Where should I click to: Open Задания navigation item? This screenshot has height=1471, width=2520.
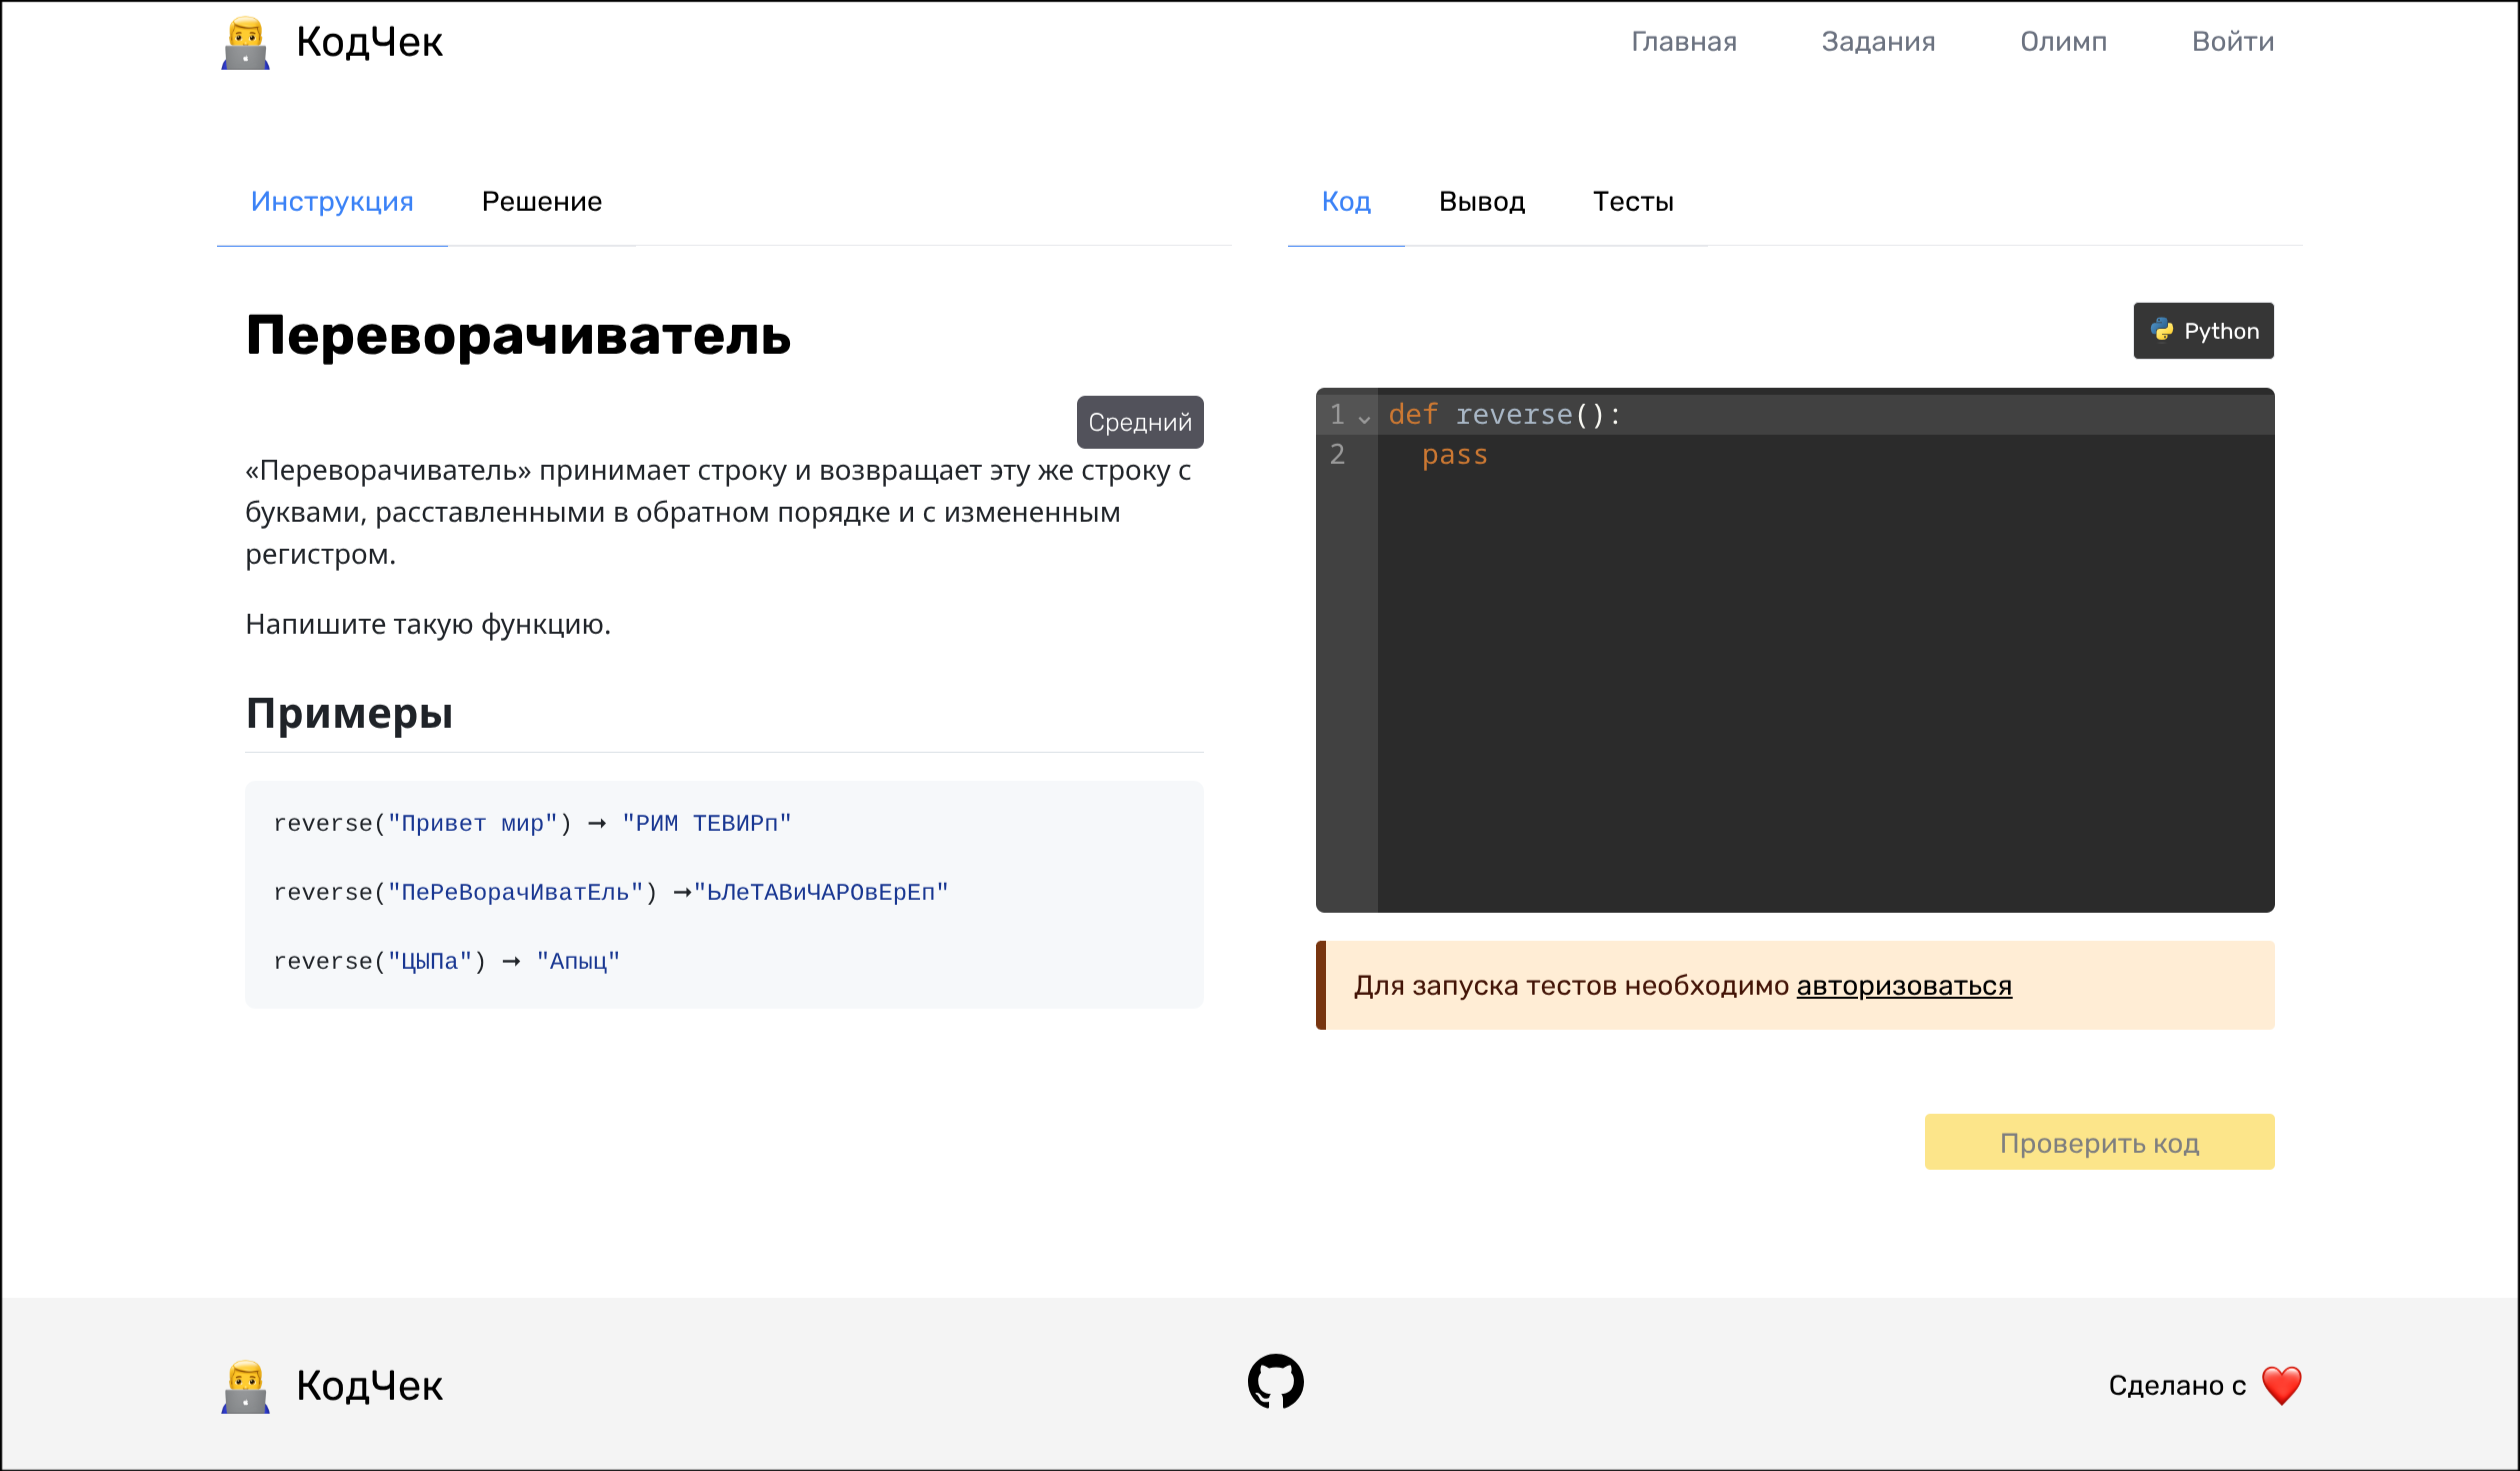1878,42
